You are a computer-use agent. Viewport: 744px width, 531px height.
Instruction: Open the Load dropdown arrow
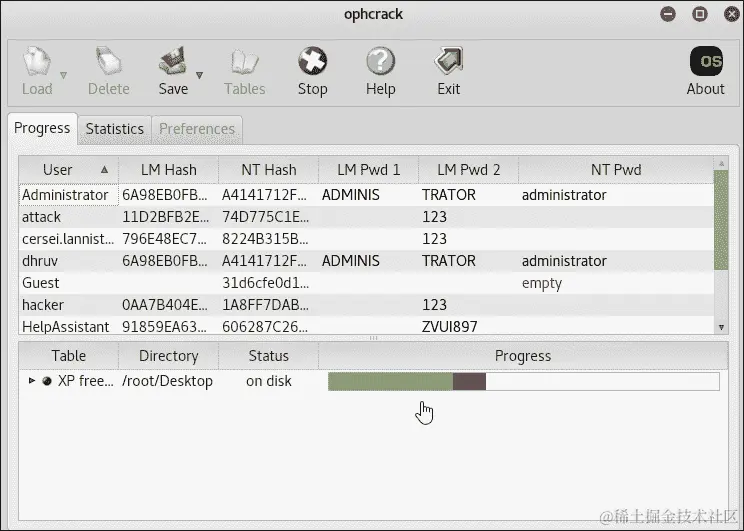click(x=63, y=75)
